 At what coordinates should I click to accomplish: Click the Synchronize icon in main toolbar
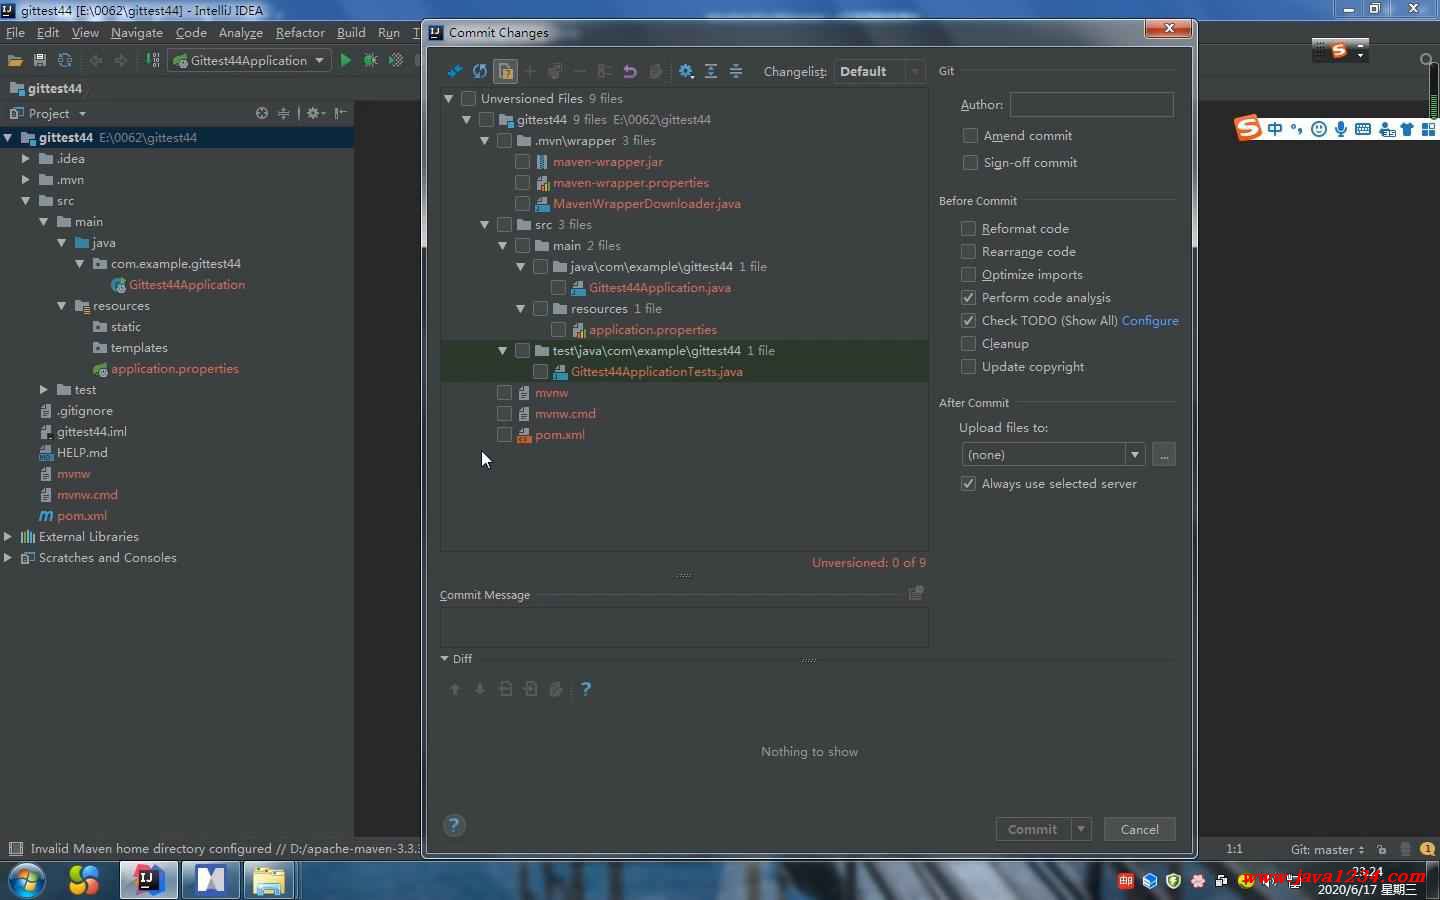[x=65, y=60]
